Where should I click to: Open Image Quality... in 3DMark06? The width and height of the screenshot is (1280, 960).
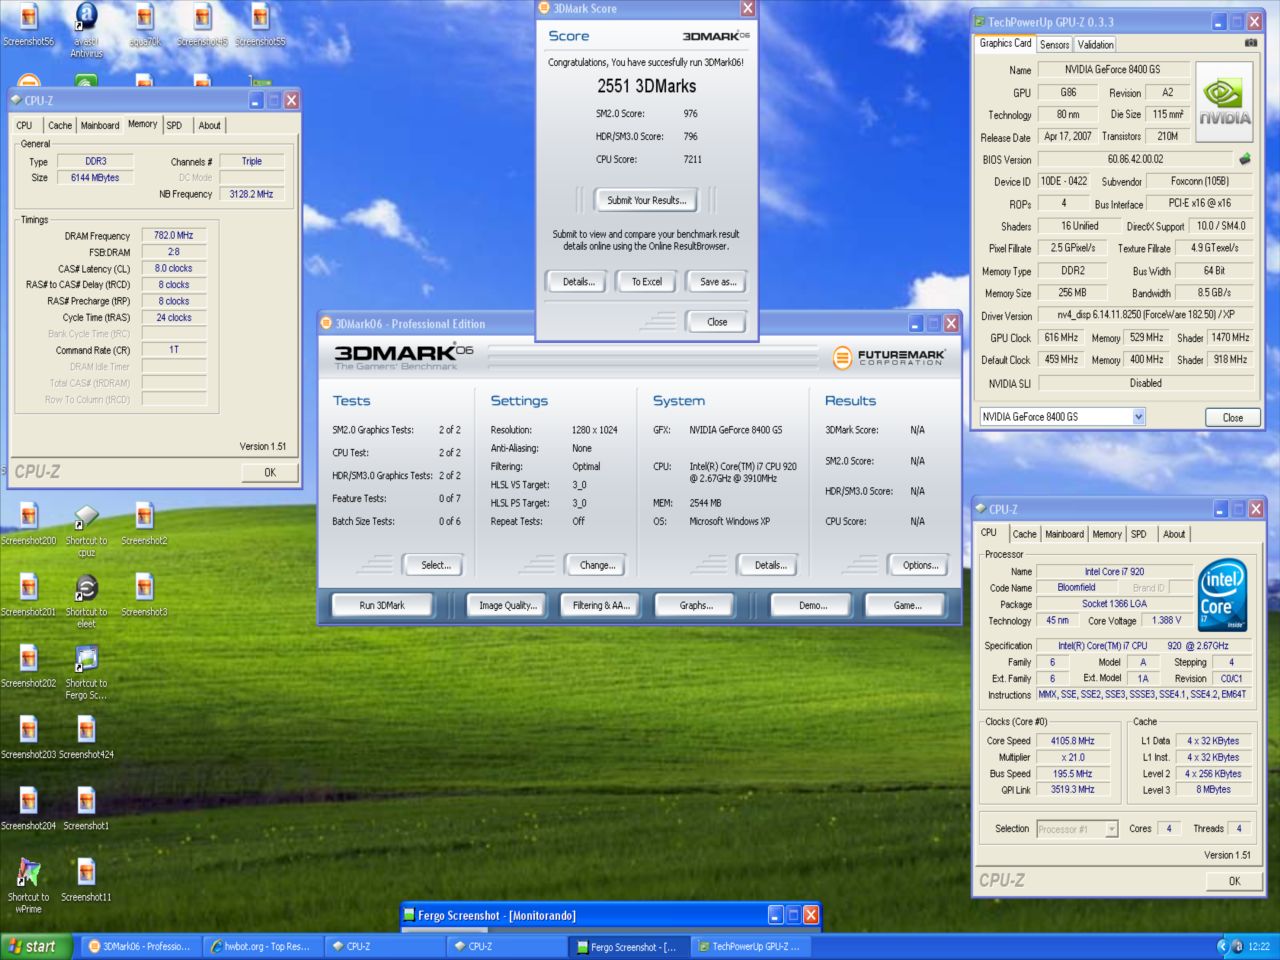tap(507, 605)
